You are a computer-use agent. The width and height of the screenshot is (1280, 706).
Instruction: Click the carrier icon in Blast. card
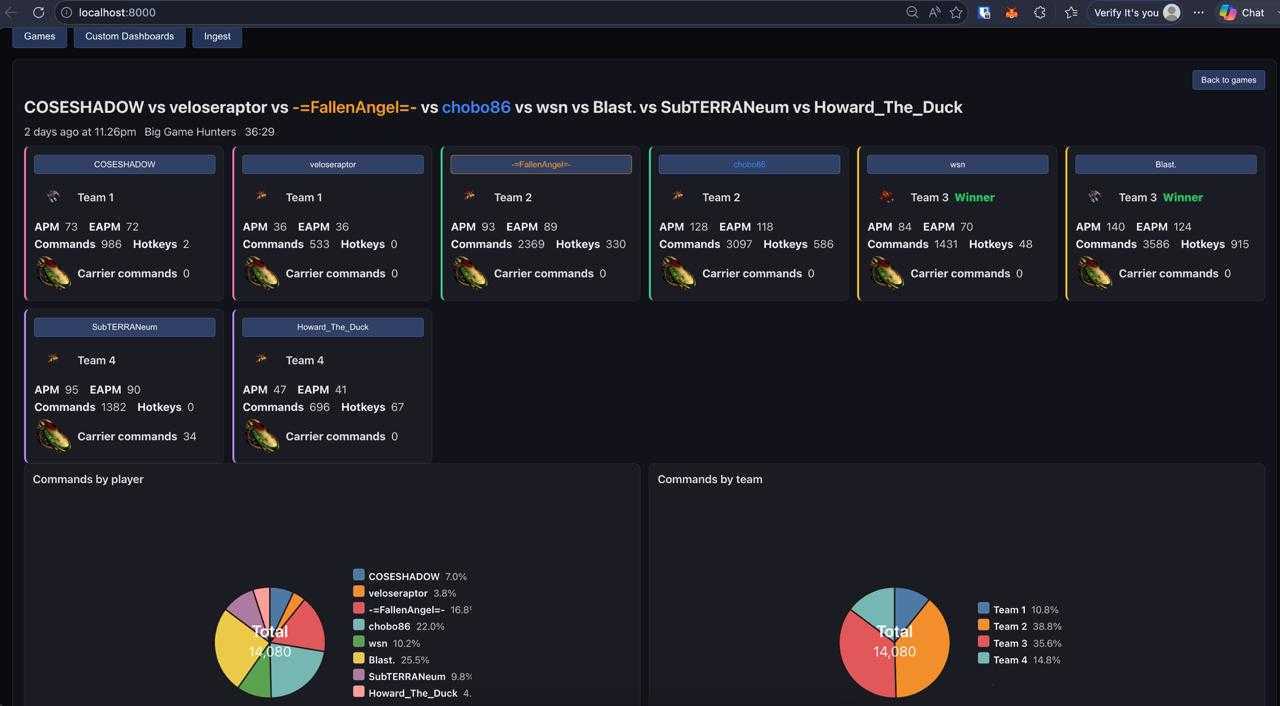[x=1094, y=273]
